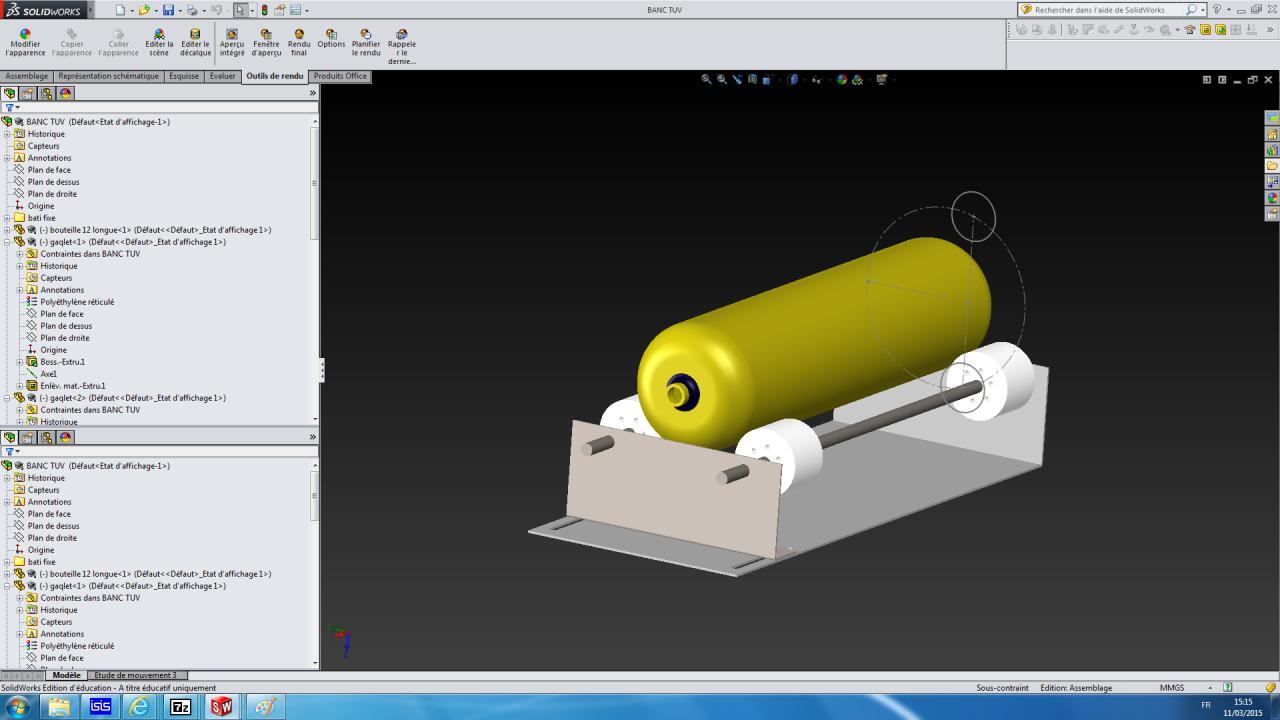The width and height of the screenshot is (1280, 720).
Task: Click the Open file folder icon
Action: point(144,10)
